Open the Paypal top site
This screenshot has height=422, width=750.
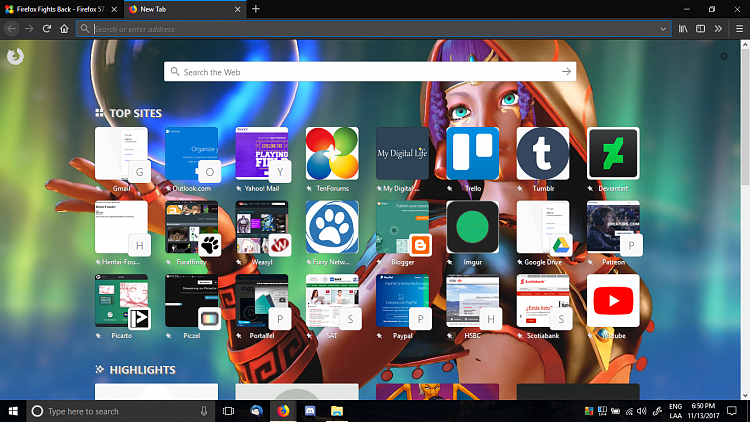[x=403, y=301]
